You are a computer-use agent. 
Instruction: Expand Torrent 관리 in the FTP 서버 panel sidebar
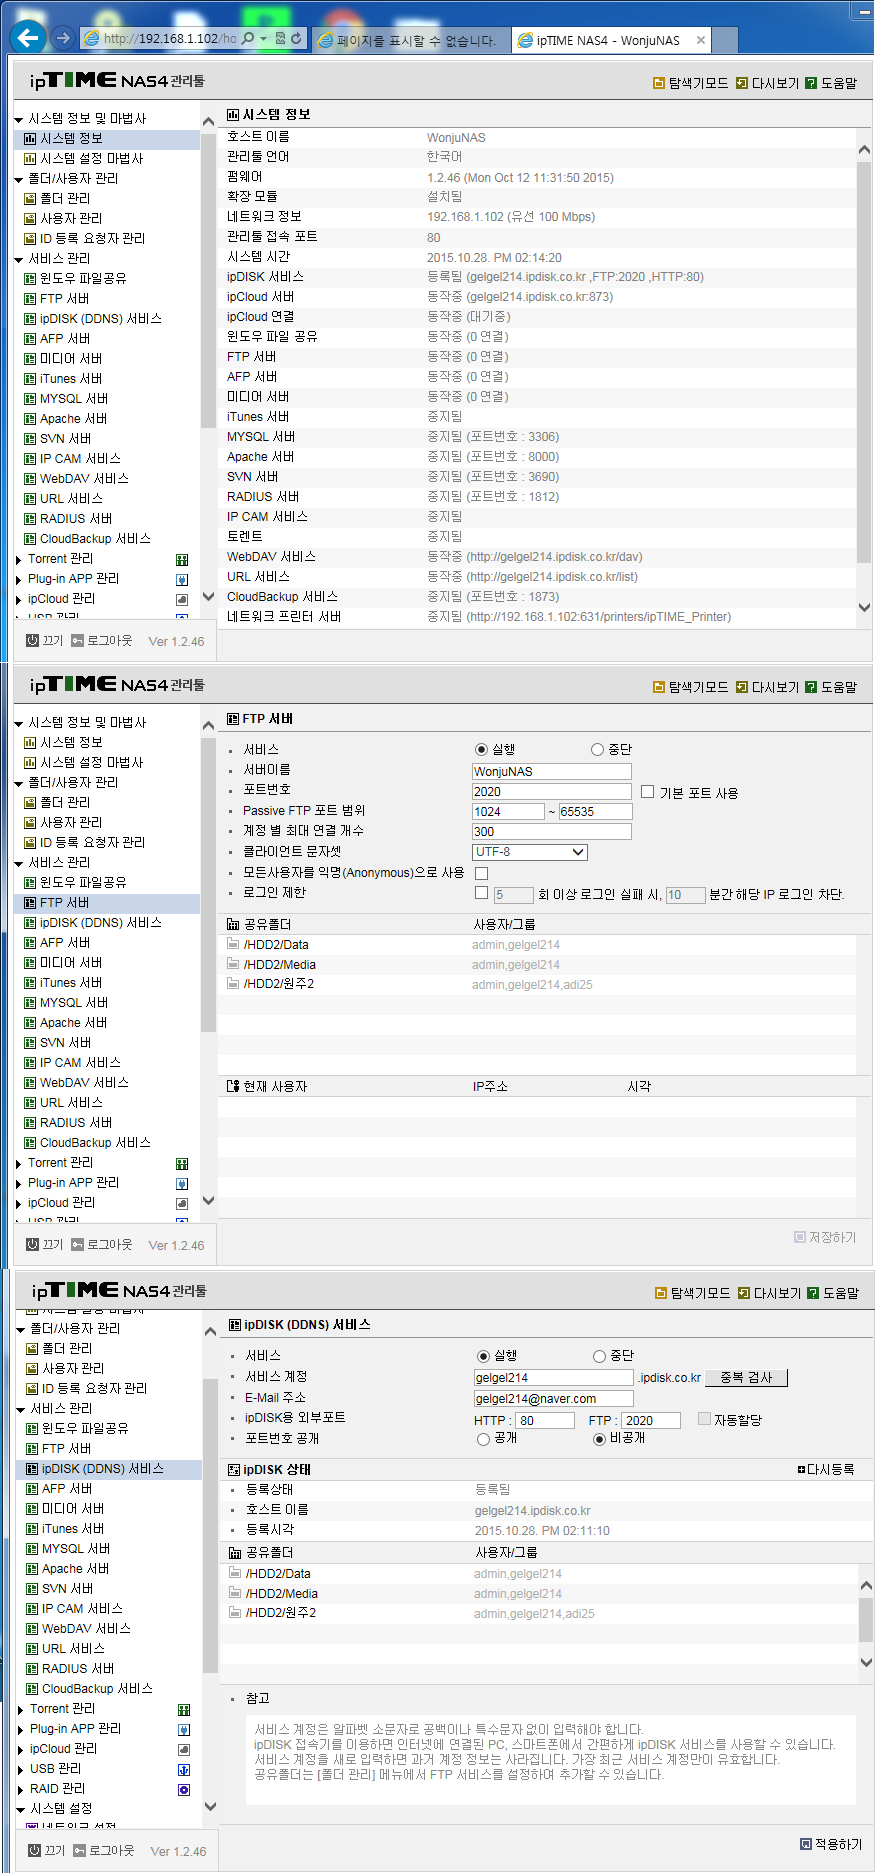coord(19,1163)
